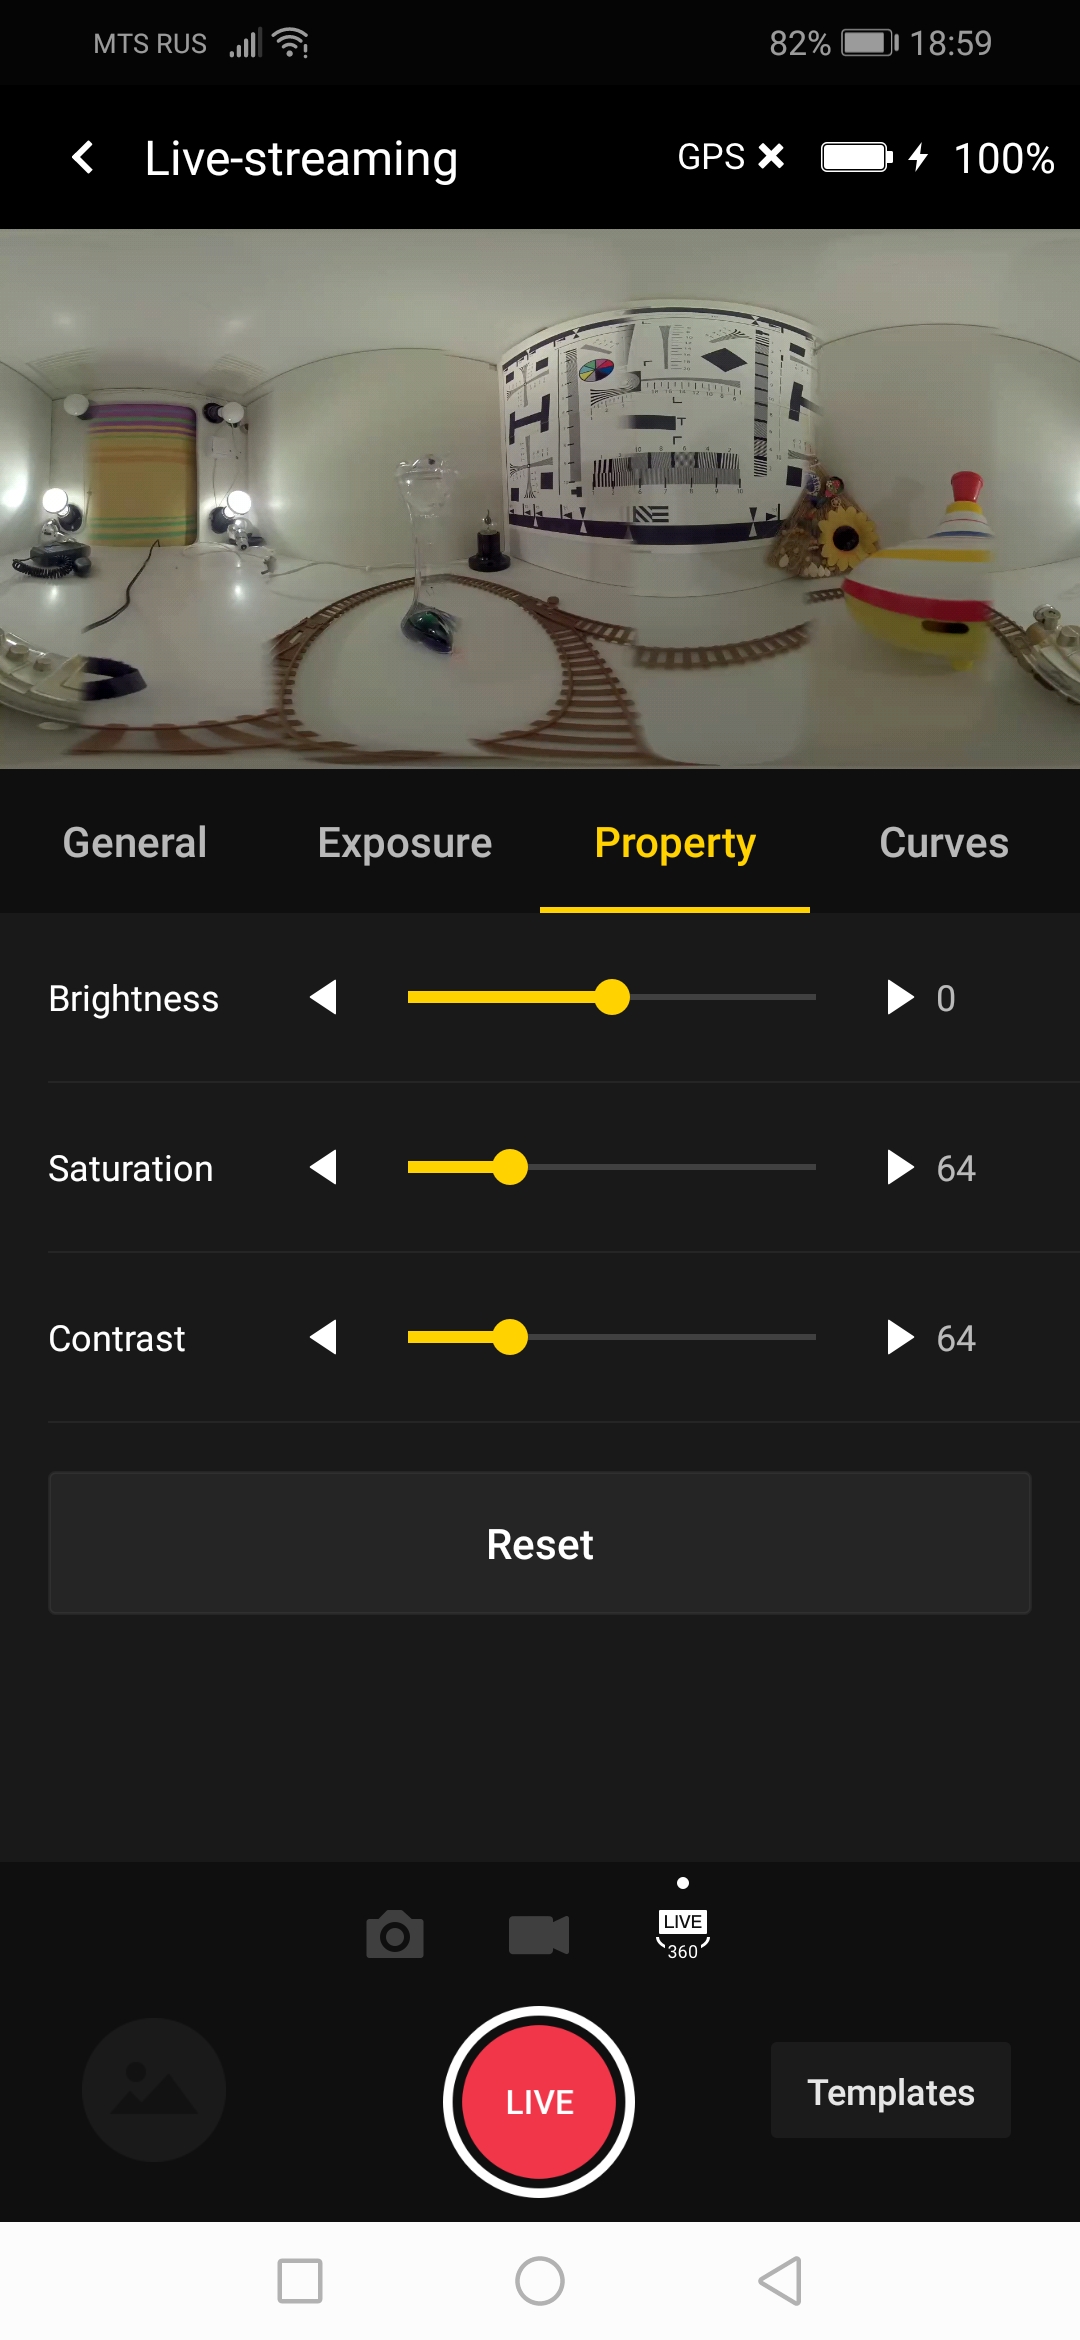1080x2340 pixels.
Task: Switch to photo camera mode
Action: pos(395,1935)
